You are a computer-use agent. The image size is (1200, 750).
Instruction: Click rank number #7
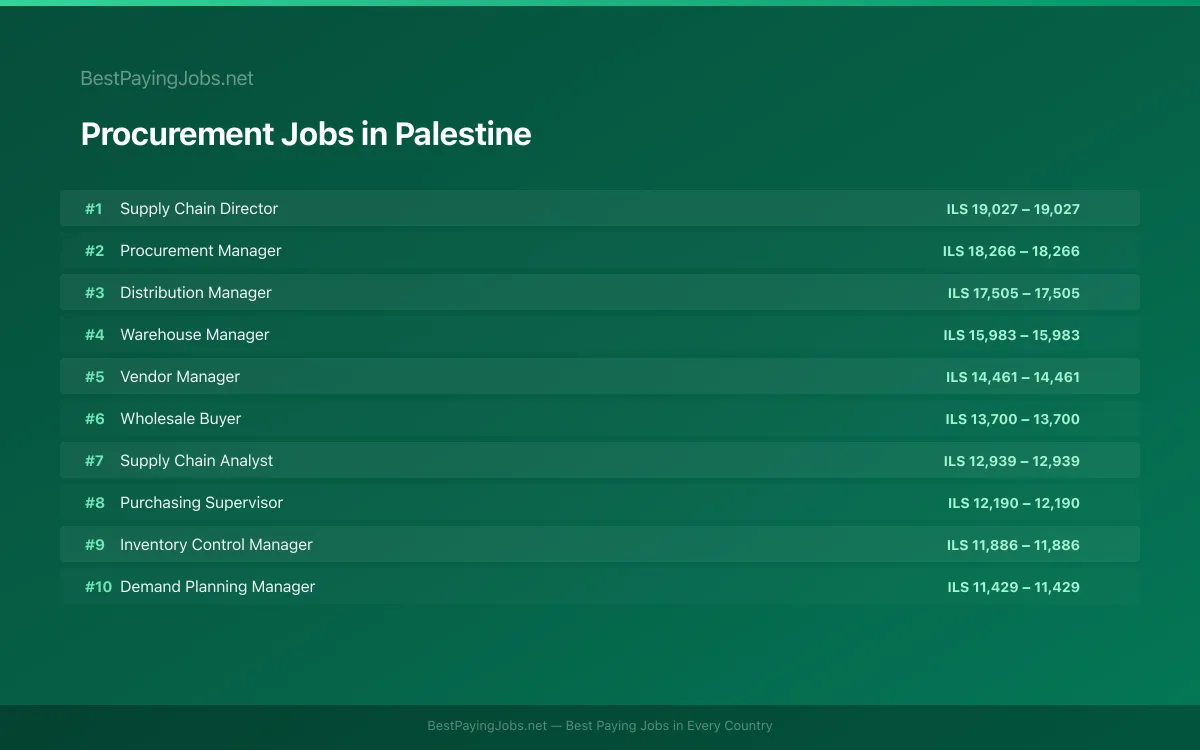click(94, 461)
